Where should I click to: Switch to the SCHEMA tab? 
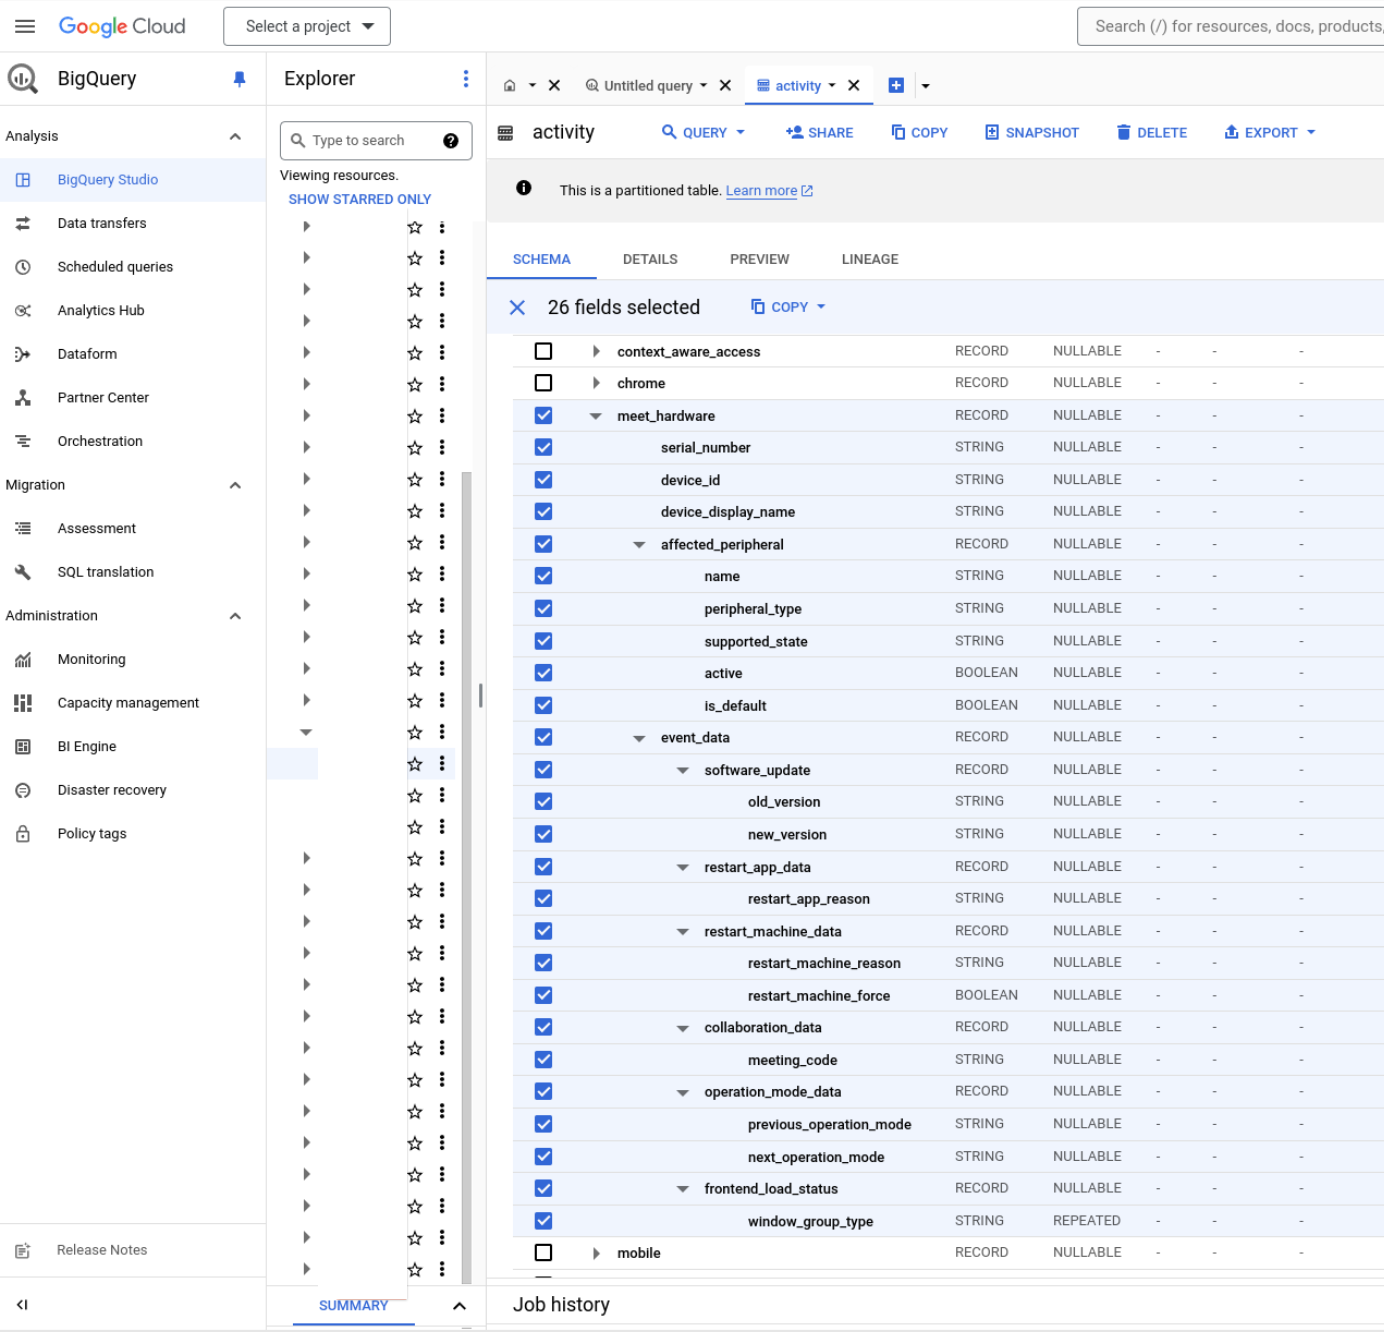(541, 260)
